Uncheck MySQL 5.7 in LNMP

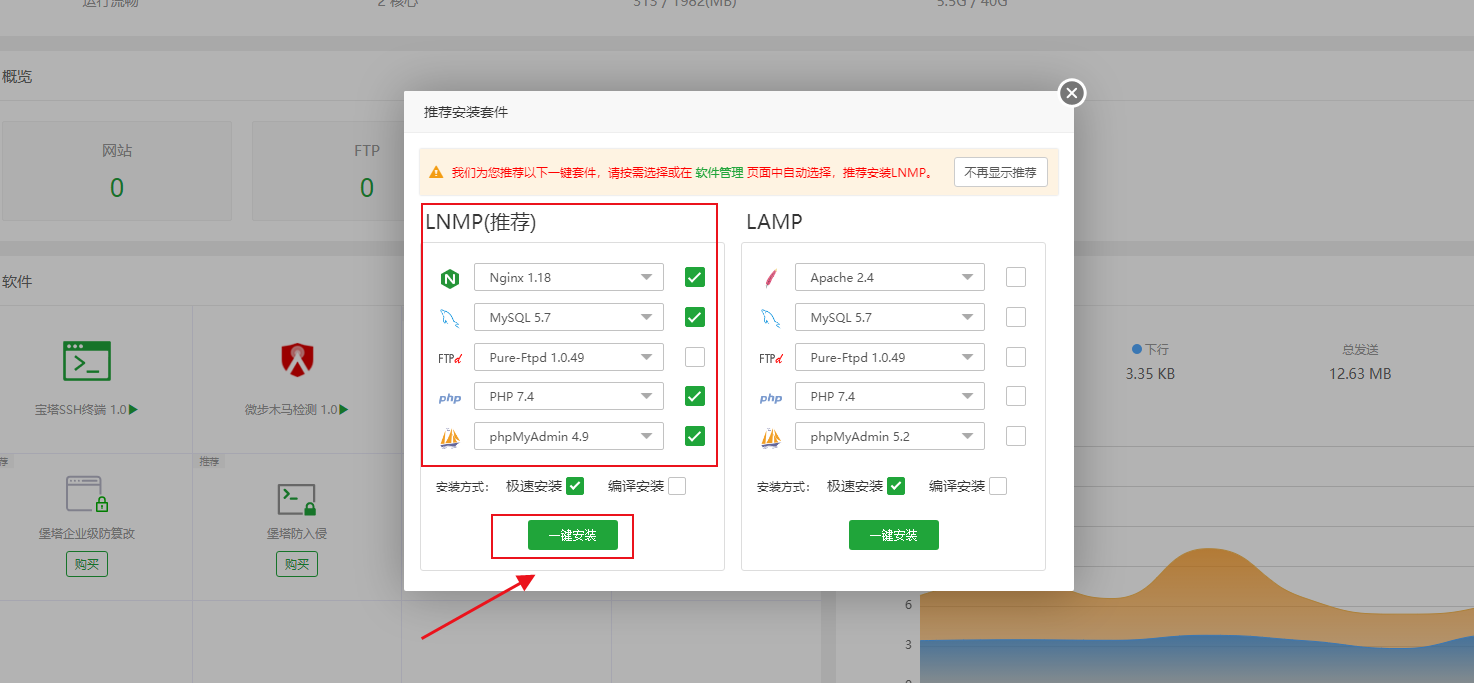695,317
